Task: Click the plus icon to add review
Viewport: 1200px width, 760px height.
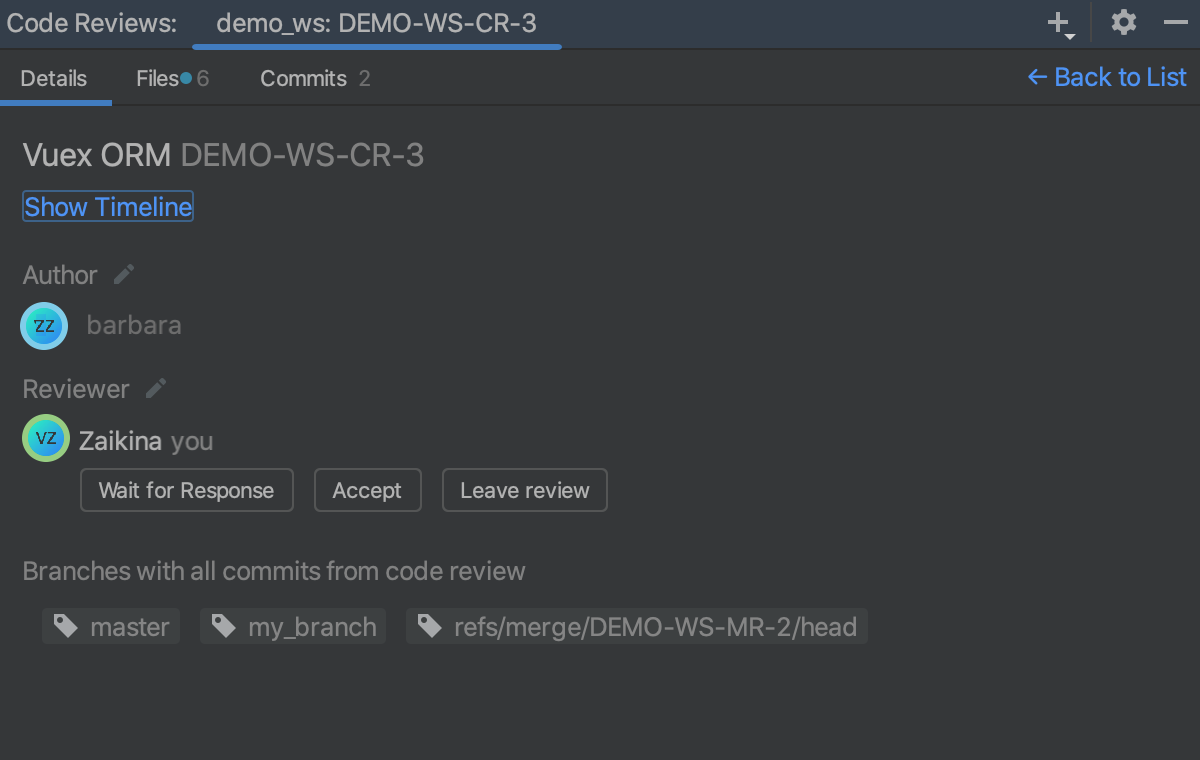Action: [1058, 23]
